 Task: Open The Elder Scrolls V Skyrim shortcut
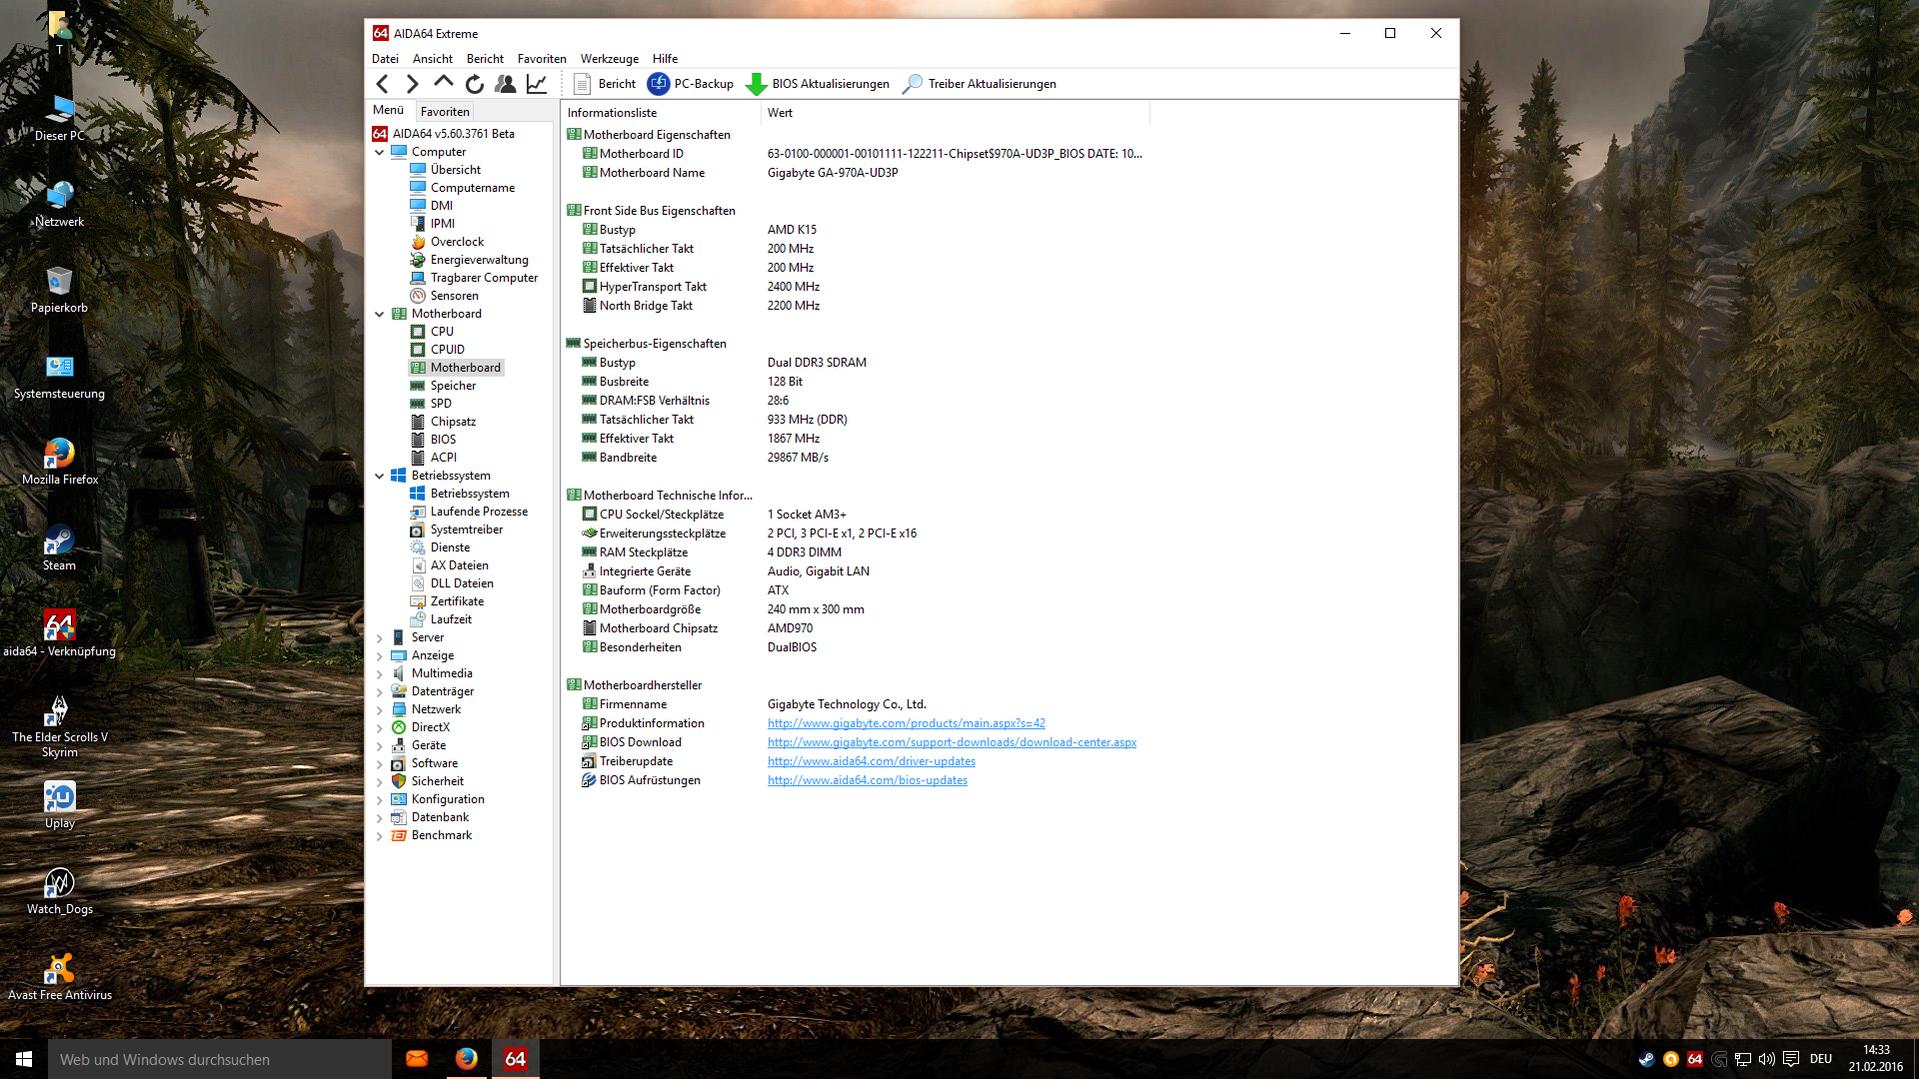pos(59,726)
